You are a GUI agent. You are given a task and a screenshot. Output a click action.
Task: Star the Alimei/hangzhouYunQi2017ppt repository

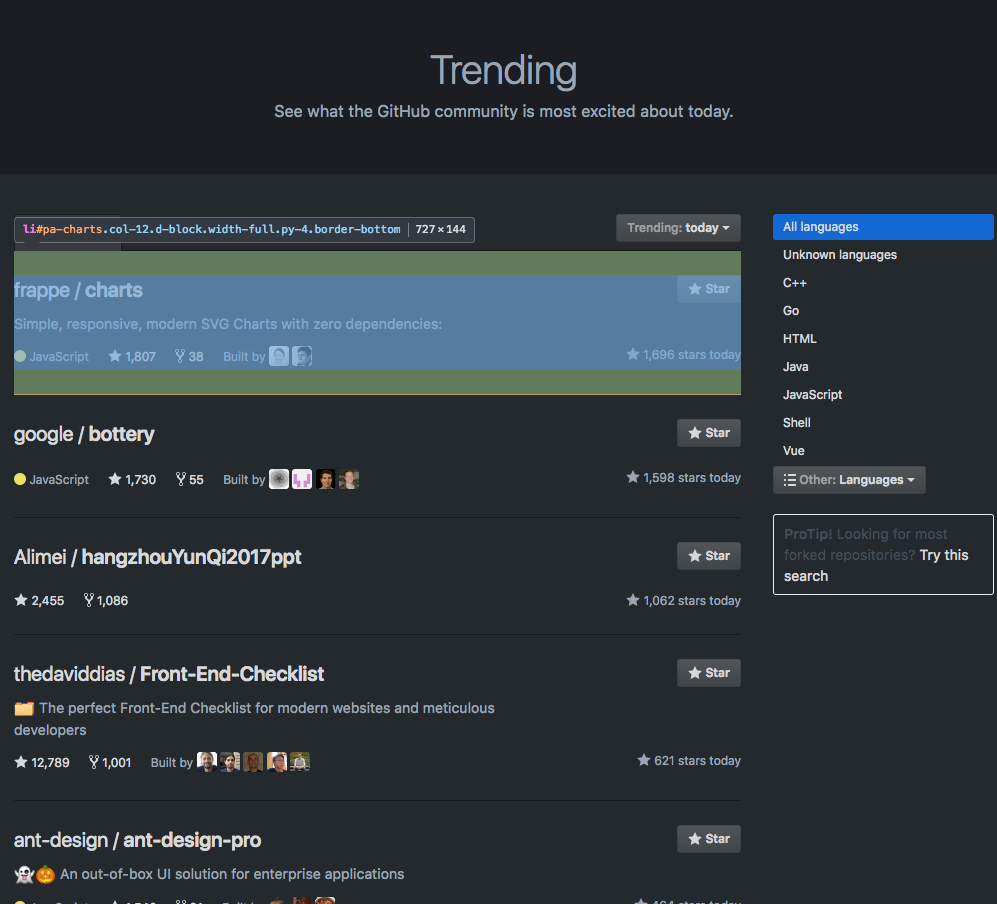point(708,555)
